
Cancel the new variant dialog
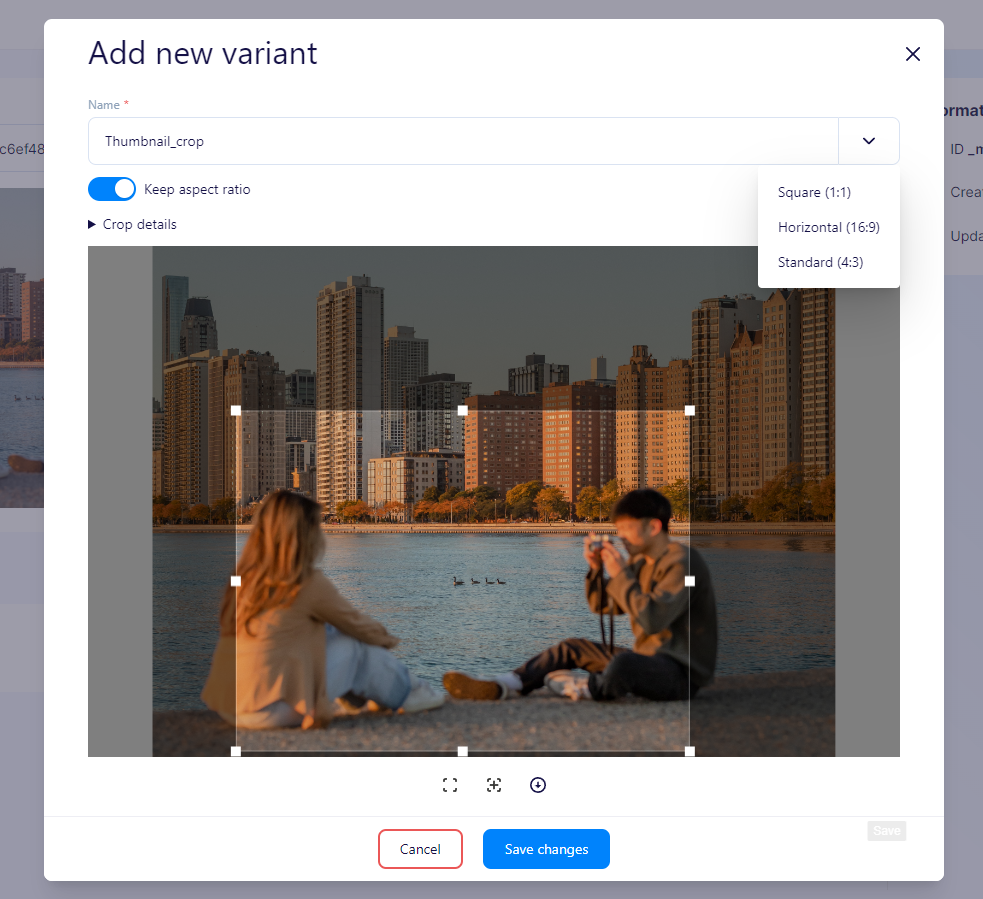420,849
